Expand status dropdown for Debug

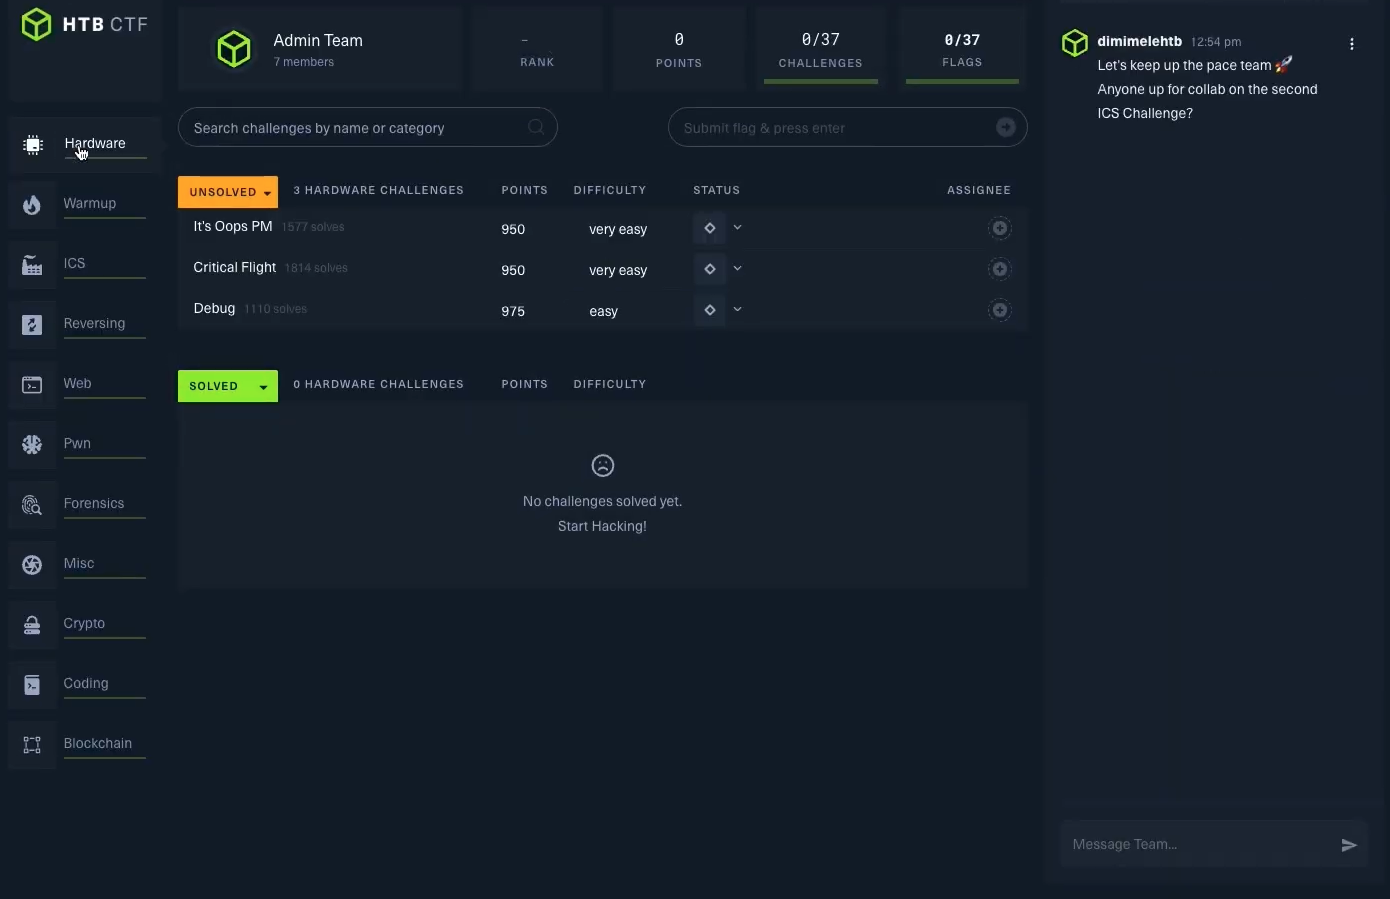tap(738, 310)
